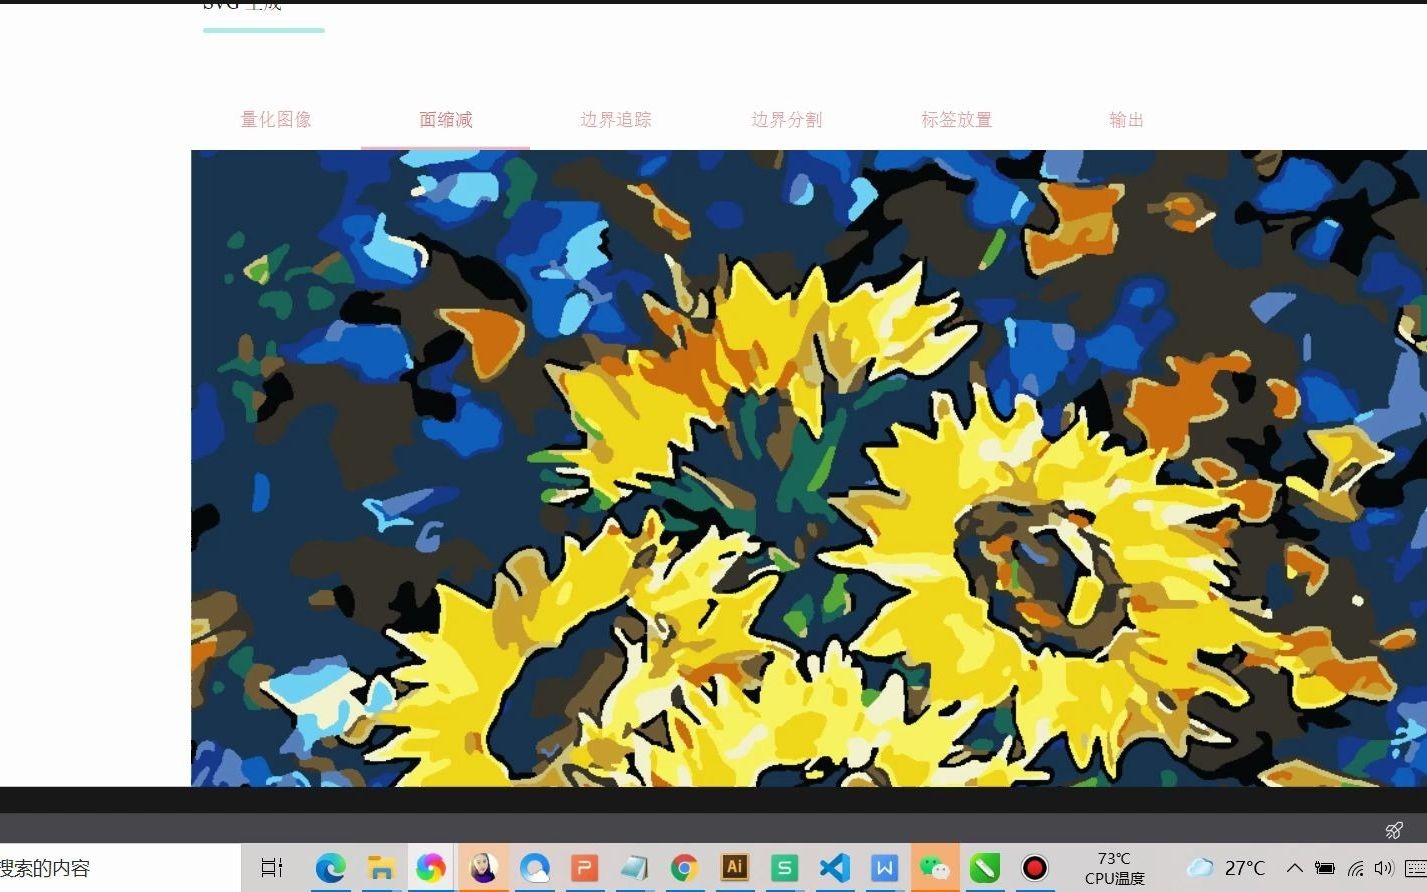The width and height of the screenshot is (1427, 892).
Task: Check battery status in system tray
Action: pyautogui.click(x=1324, y=867)
